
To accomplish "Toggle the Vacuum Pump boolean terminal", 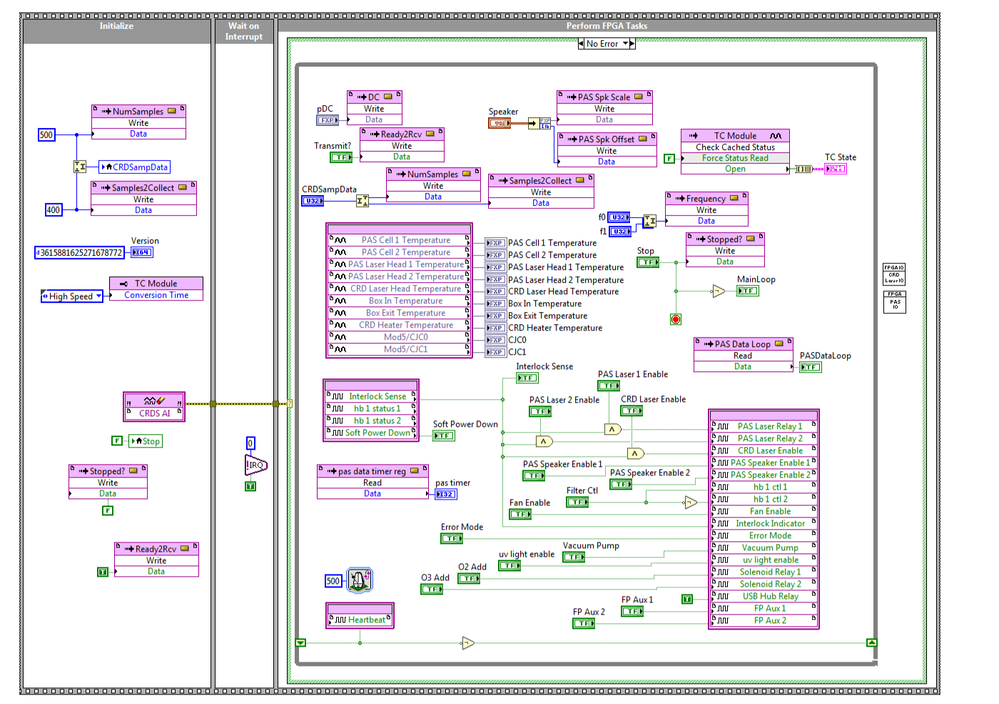I will (573, 557).
